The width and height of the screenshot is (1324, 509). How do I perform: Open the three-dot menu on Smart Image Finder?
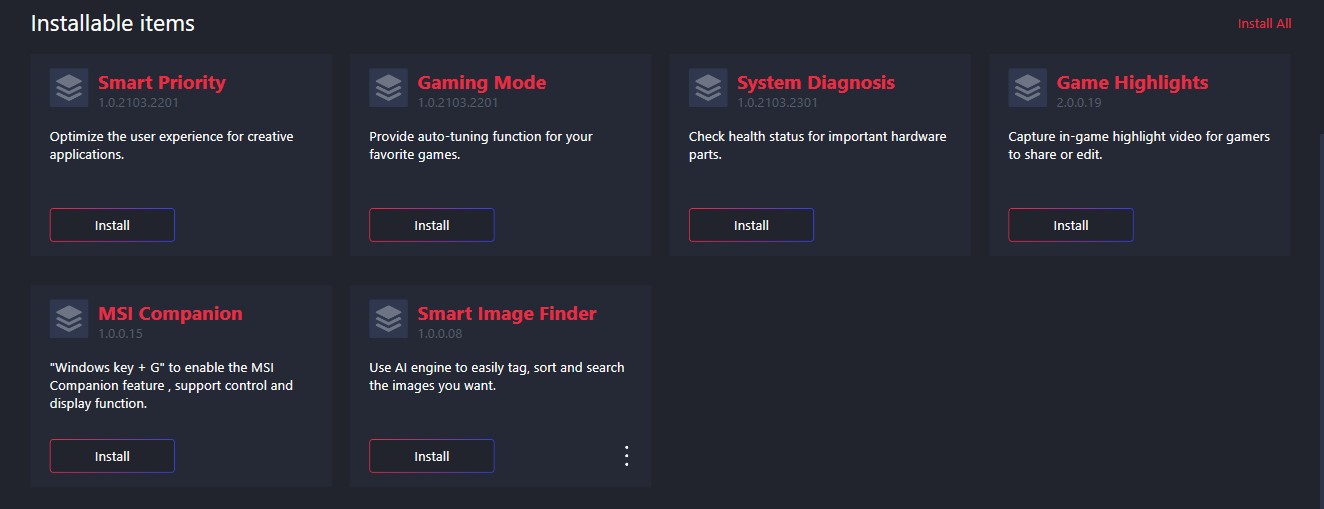click(x=627, y=456)
